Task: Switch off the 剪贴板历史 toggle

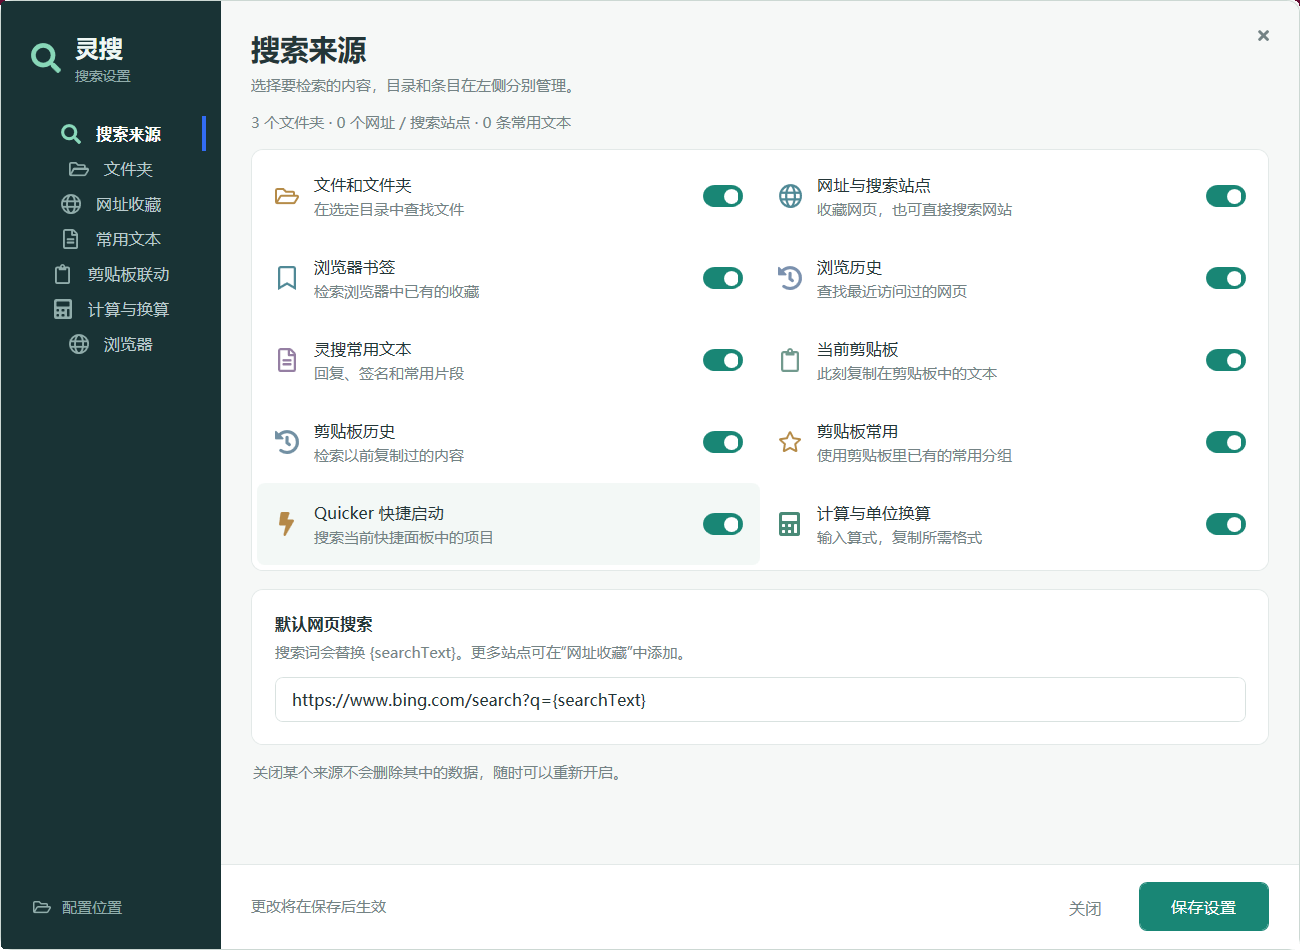Action: (x=723, y=442)
